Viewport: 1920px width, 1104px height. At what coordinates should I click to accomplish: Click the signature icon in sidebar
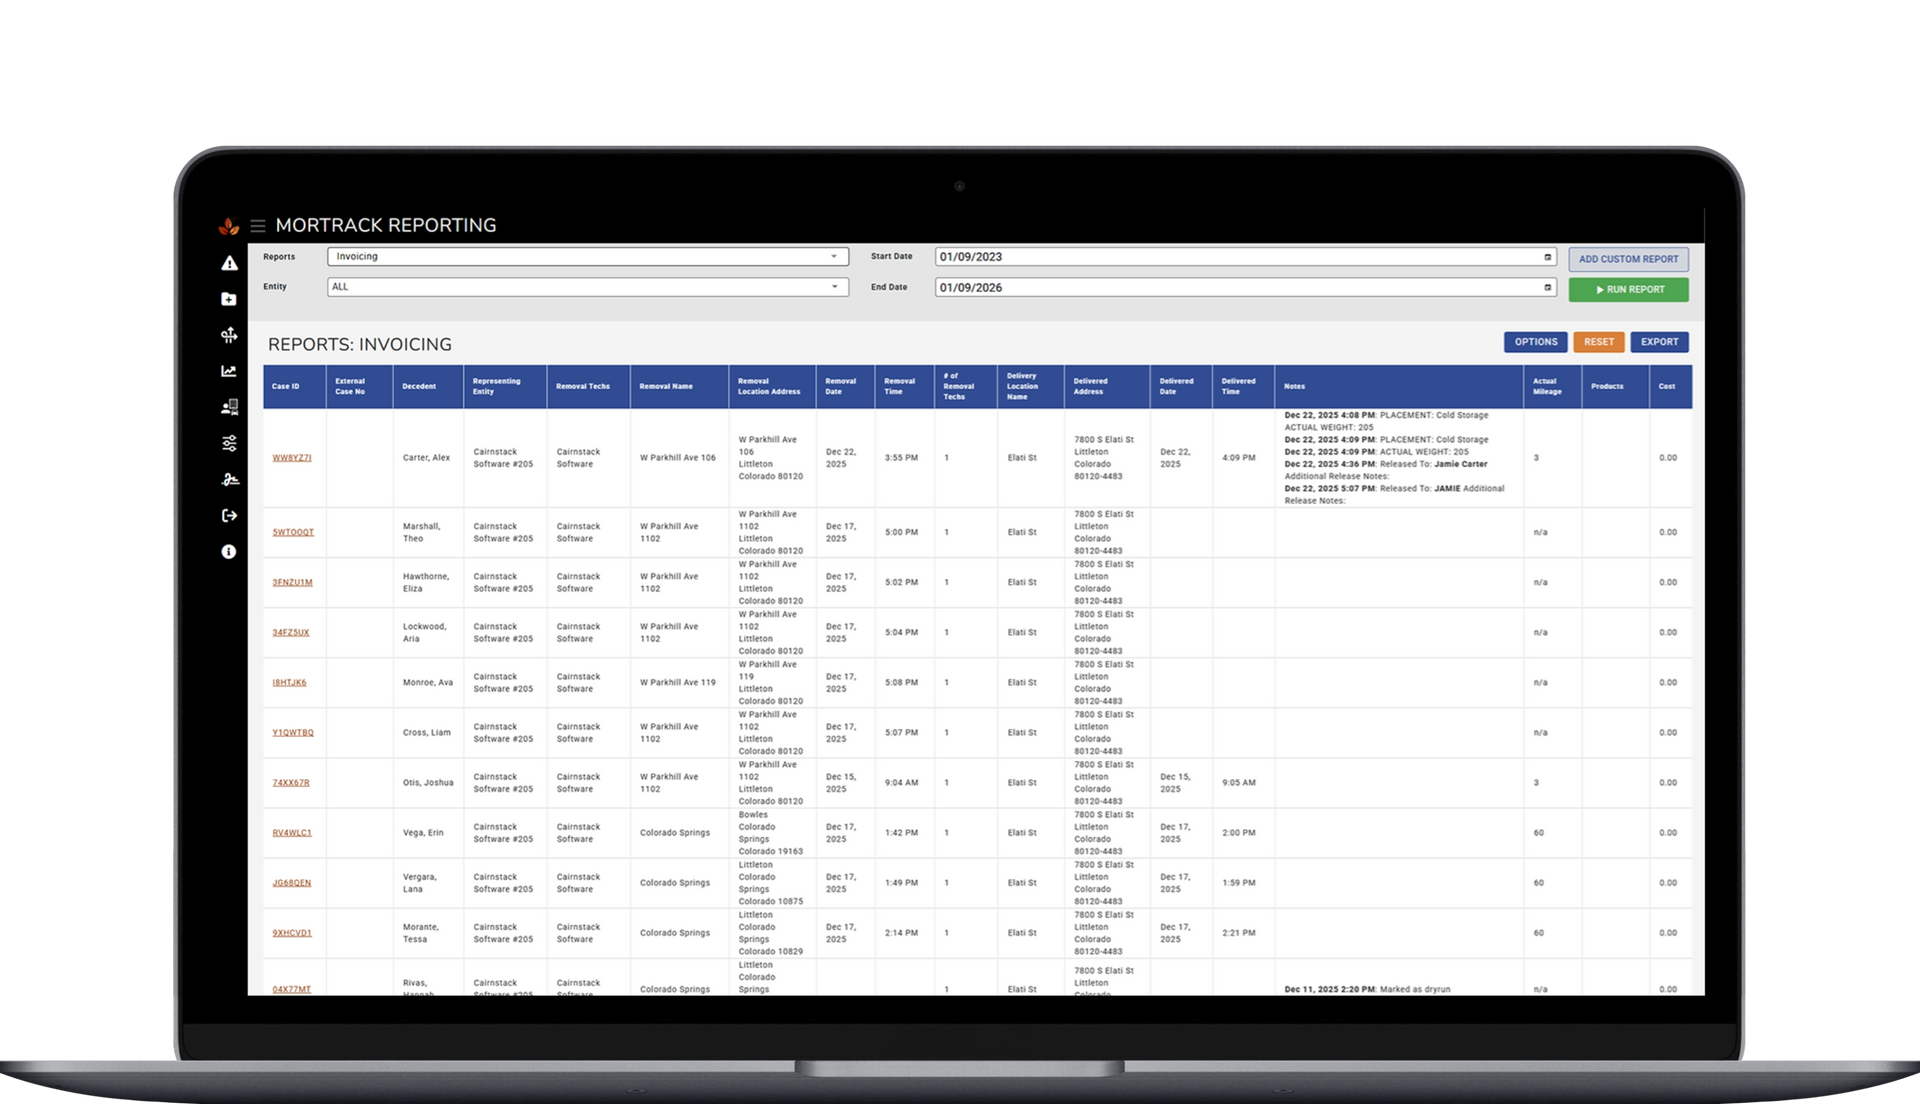tap(229, 480)
